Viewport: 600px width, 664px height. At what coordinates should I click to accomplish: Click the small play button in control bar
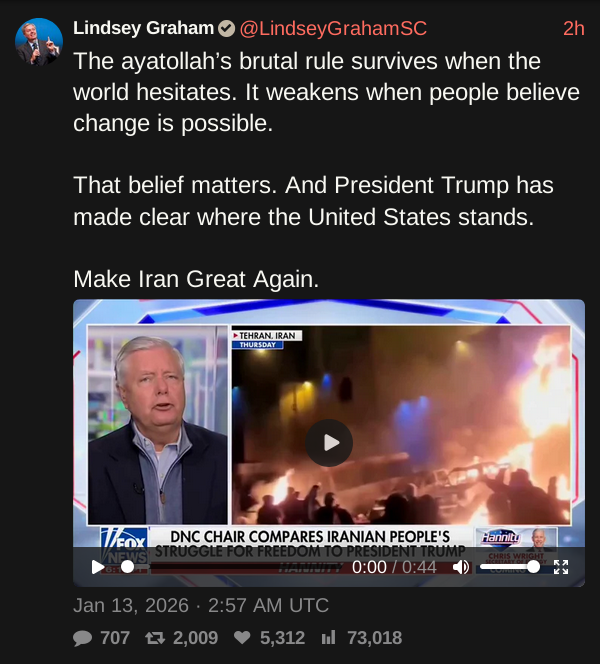tap(98, 567)
